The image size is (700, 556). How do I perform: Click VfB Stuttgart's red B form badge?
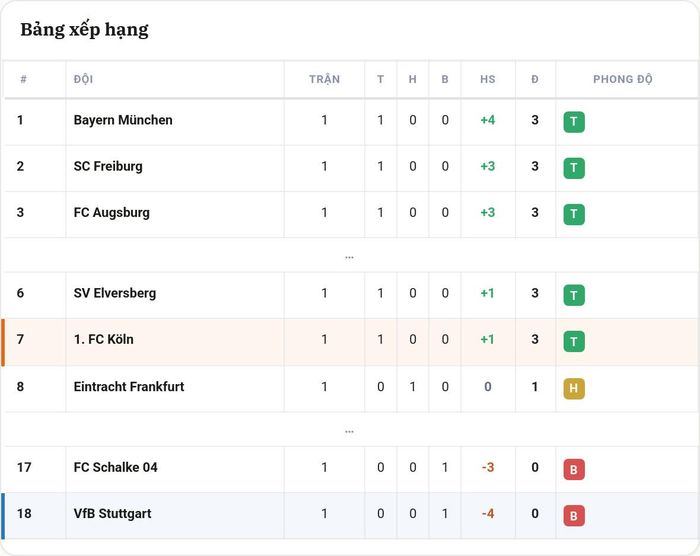coord(574,516)
